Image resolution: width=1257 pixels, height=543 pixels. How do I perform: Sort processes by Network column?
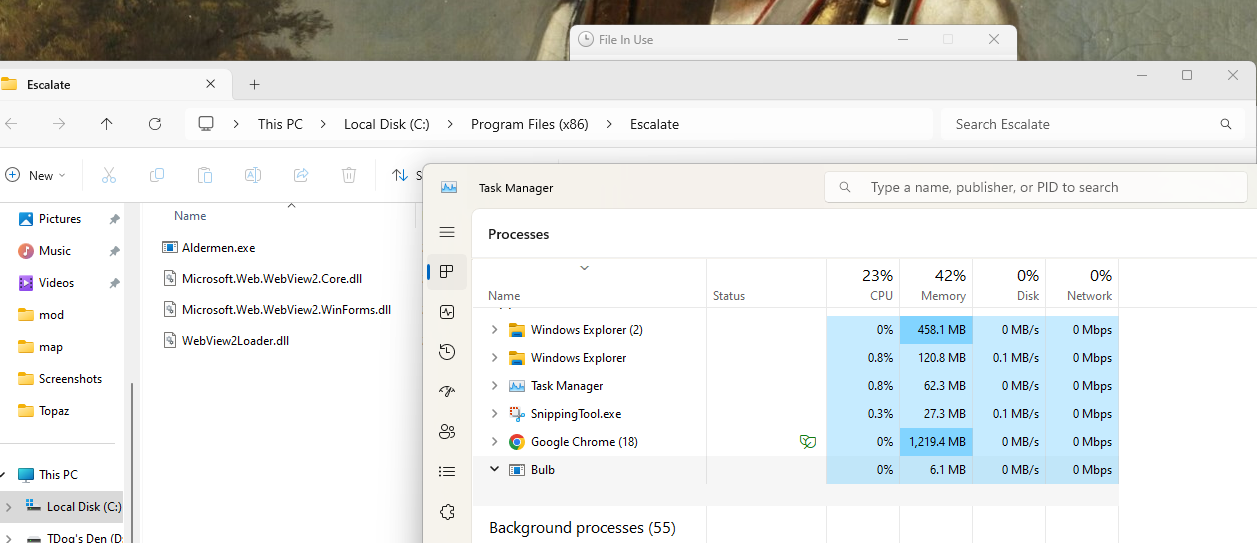tap(1082, 284)
